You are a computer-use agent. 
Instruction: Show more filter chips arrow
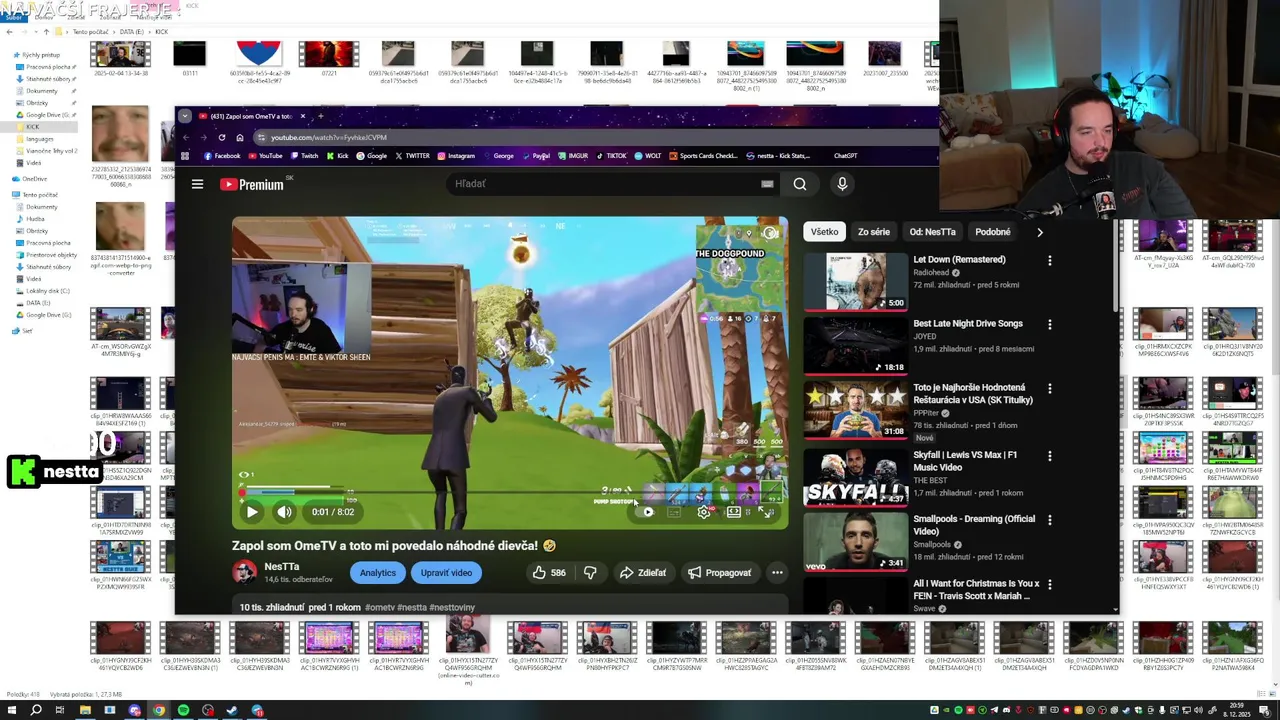[x=1040, y=232]
